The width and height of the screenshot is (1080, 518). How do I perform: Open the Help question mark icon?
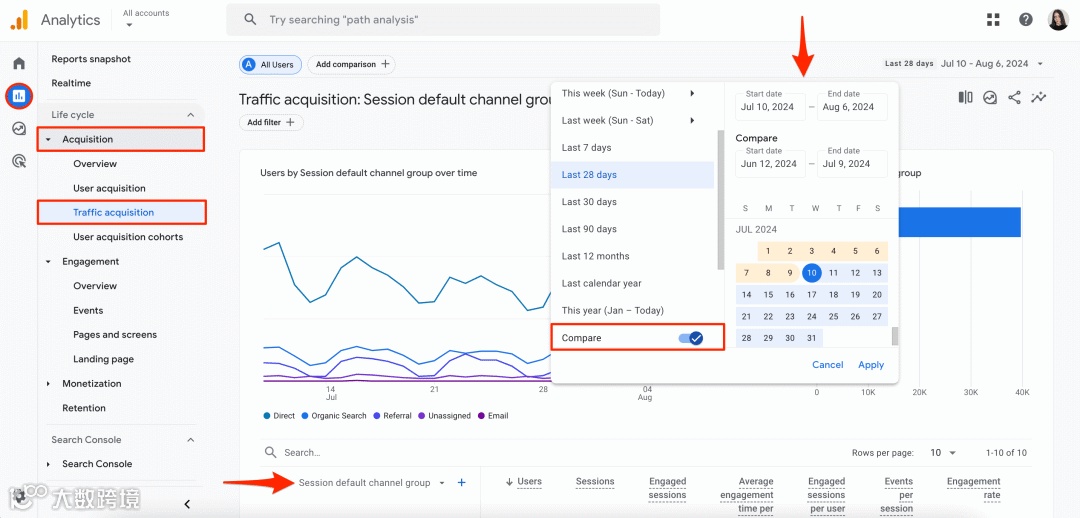click(x=1026, y=19)
